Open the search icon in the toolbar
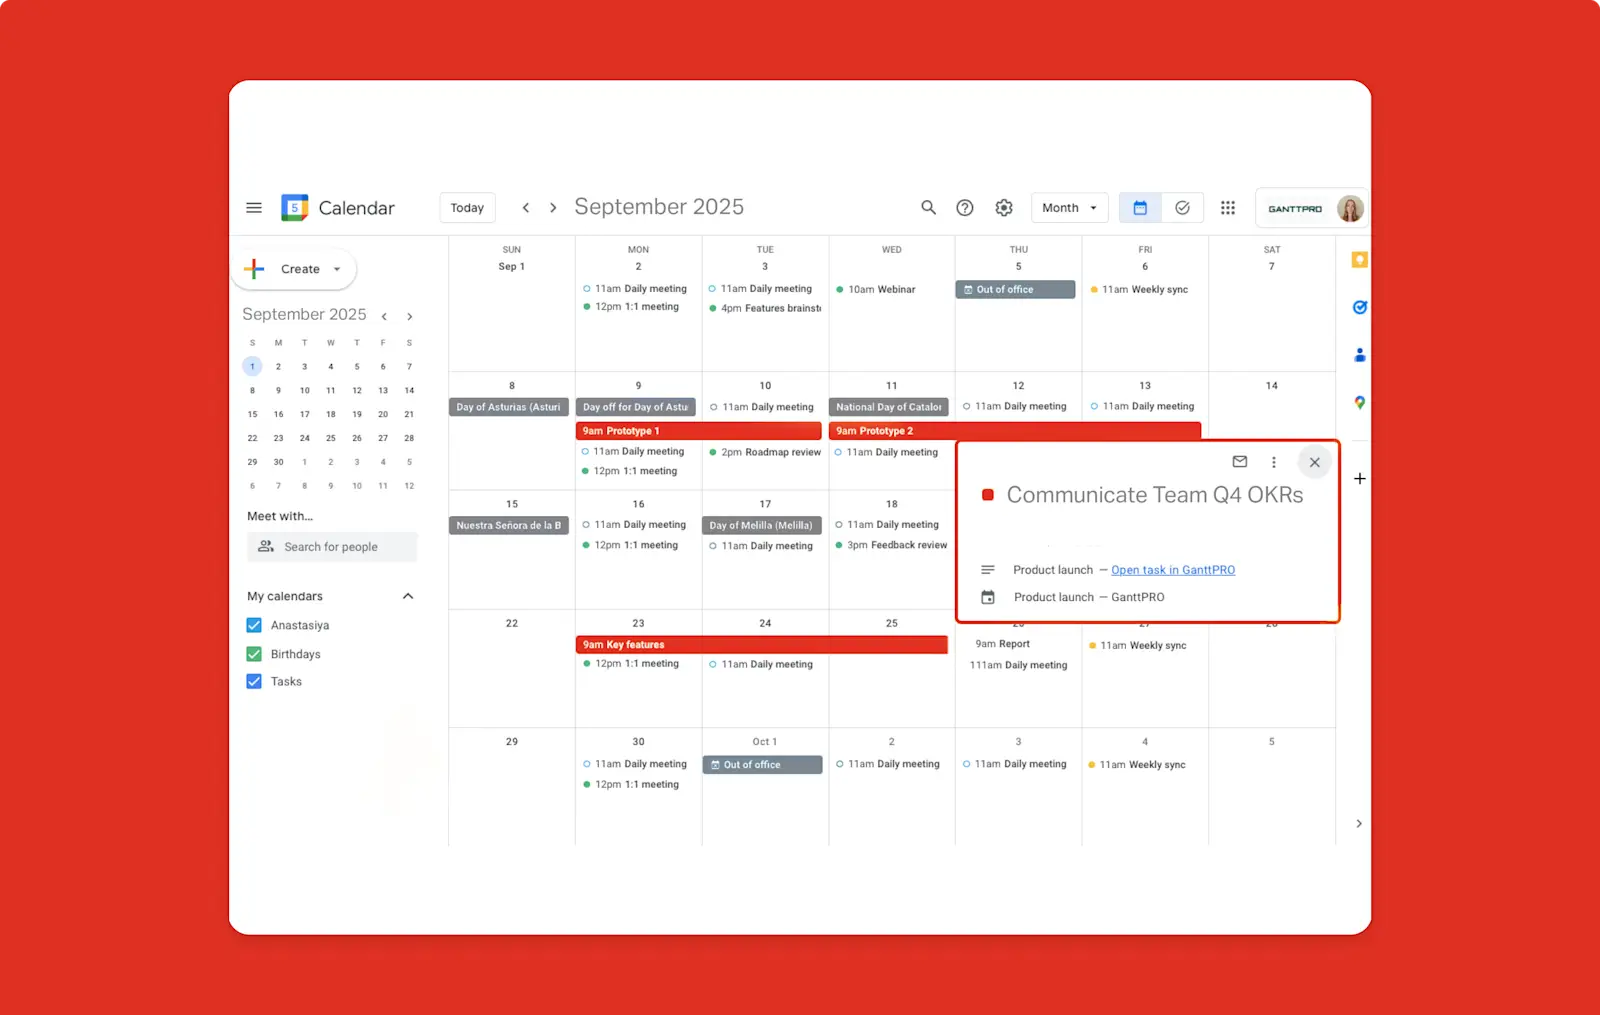1600x1015 pixels. [928, 207]
